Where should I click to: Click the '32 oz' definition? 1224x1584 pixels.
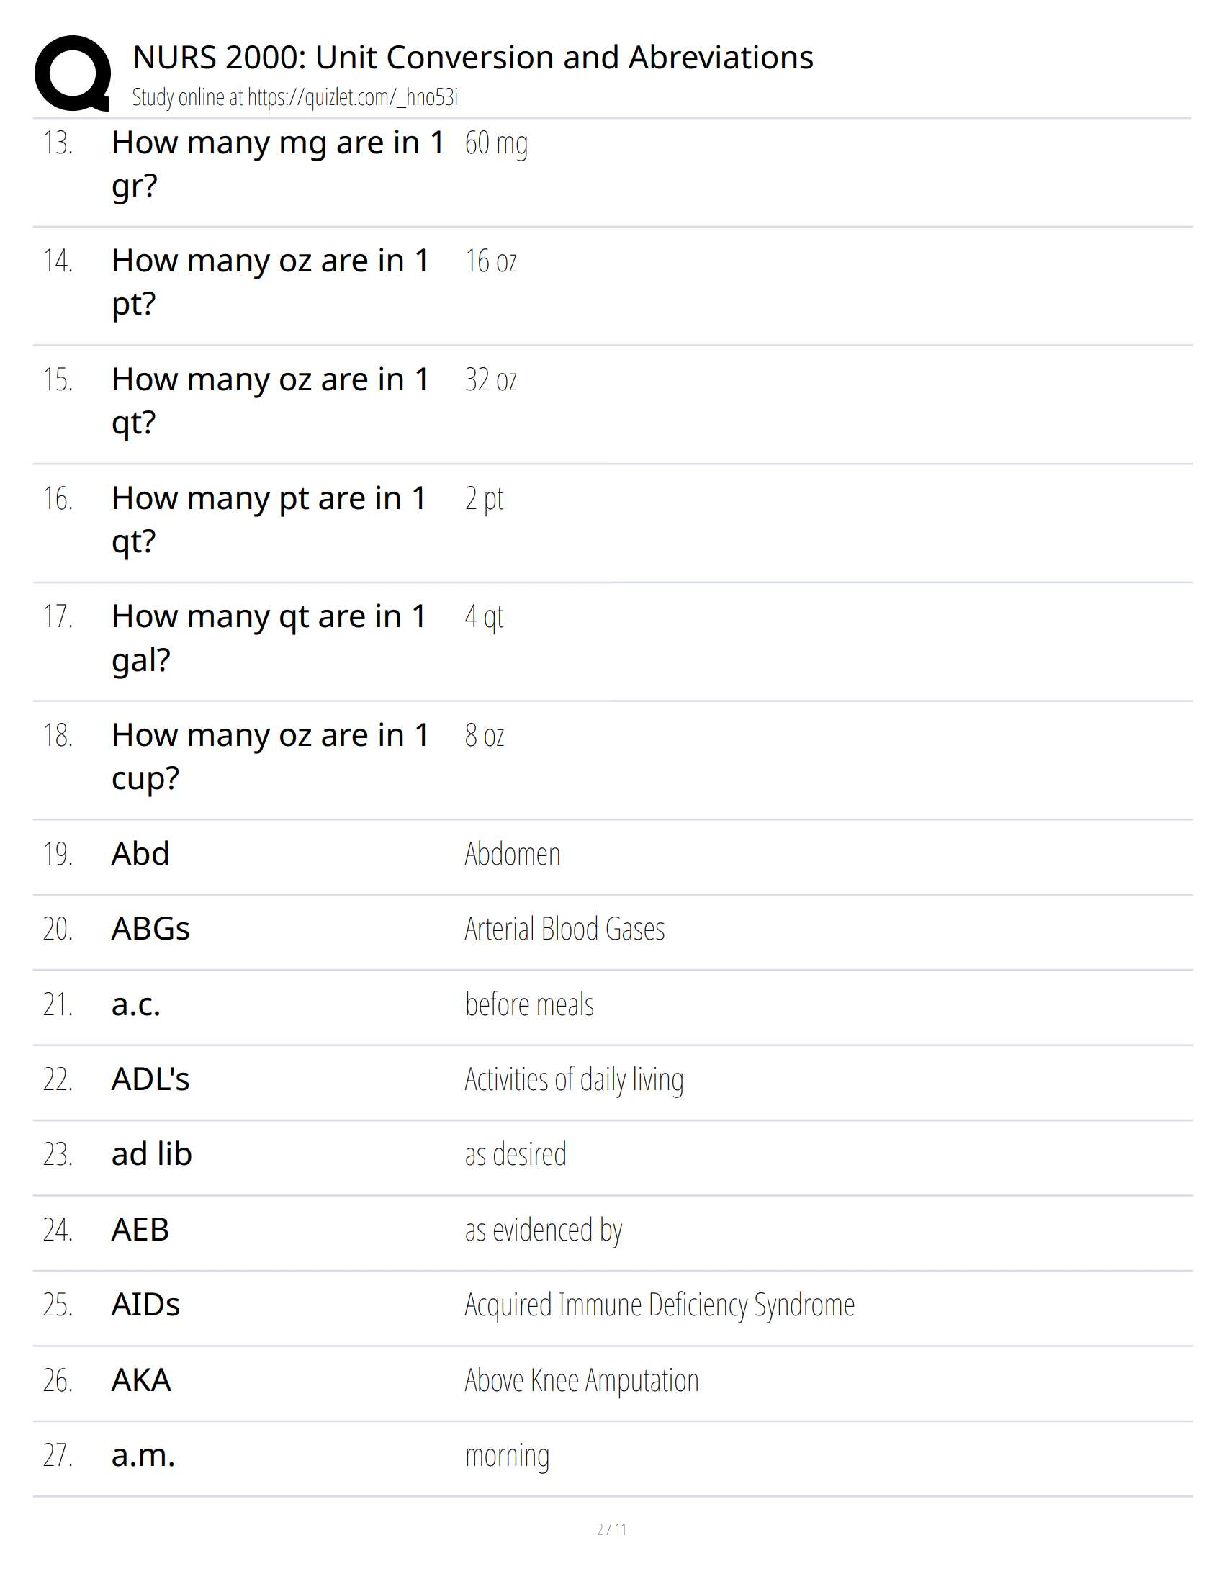click(x=491, y=380)
